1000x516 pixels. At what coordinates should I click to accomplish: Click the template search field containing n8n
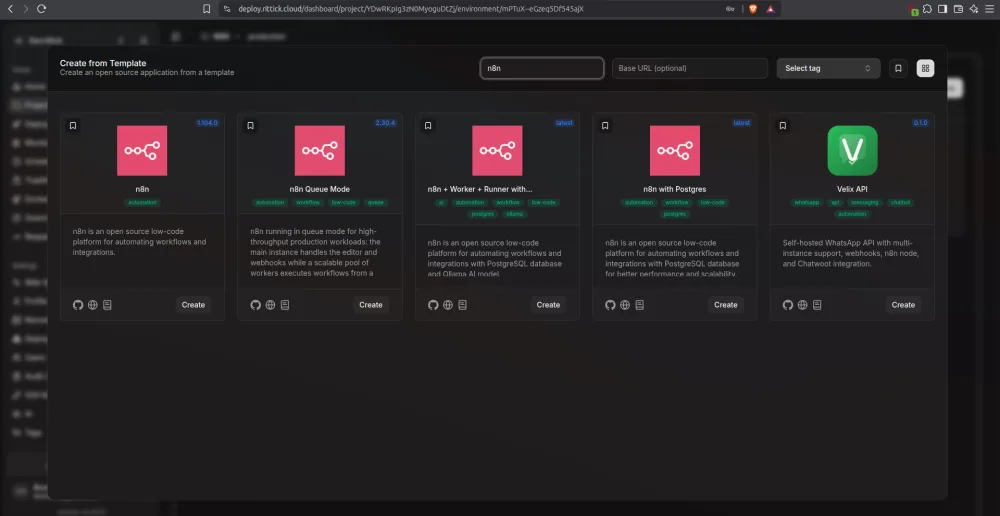[x=541, y=68]
